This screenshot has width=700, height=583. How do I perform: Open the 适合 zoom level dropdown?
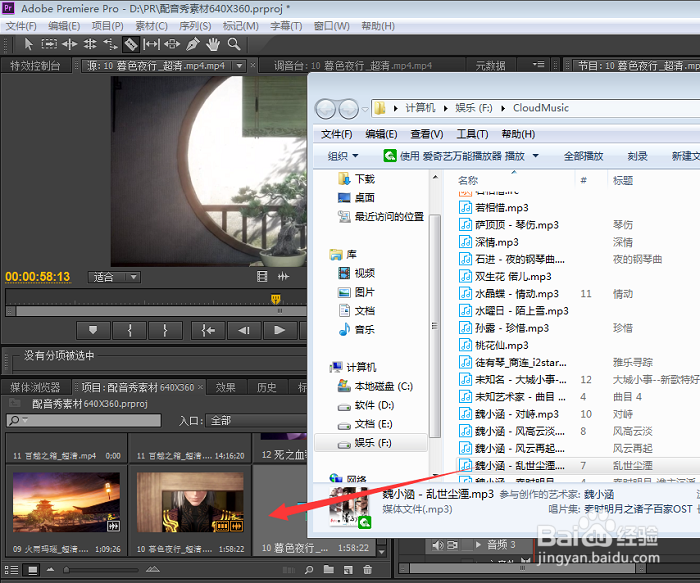click(x=133, y=277)
